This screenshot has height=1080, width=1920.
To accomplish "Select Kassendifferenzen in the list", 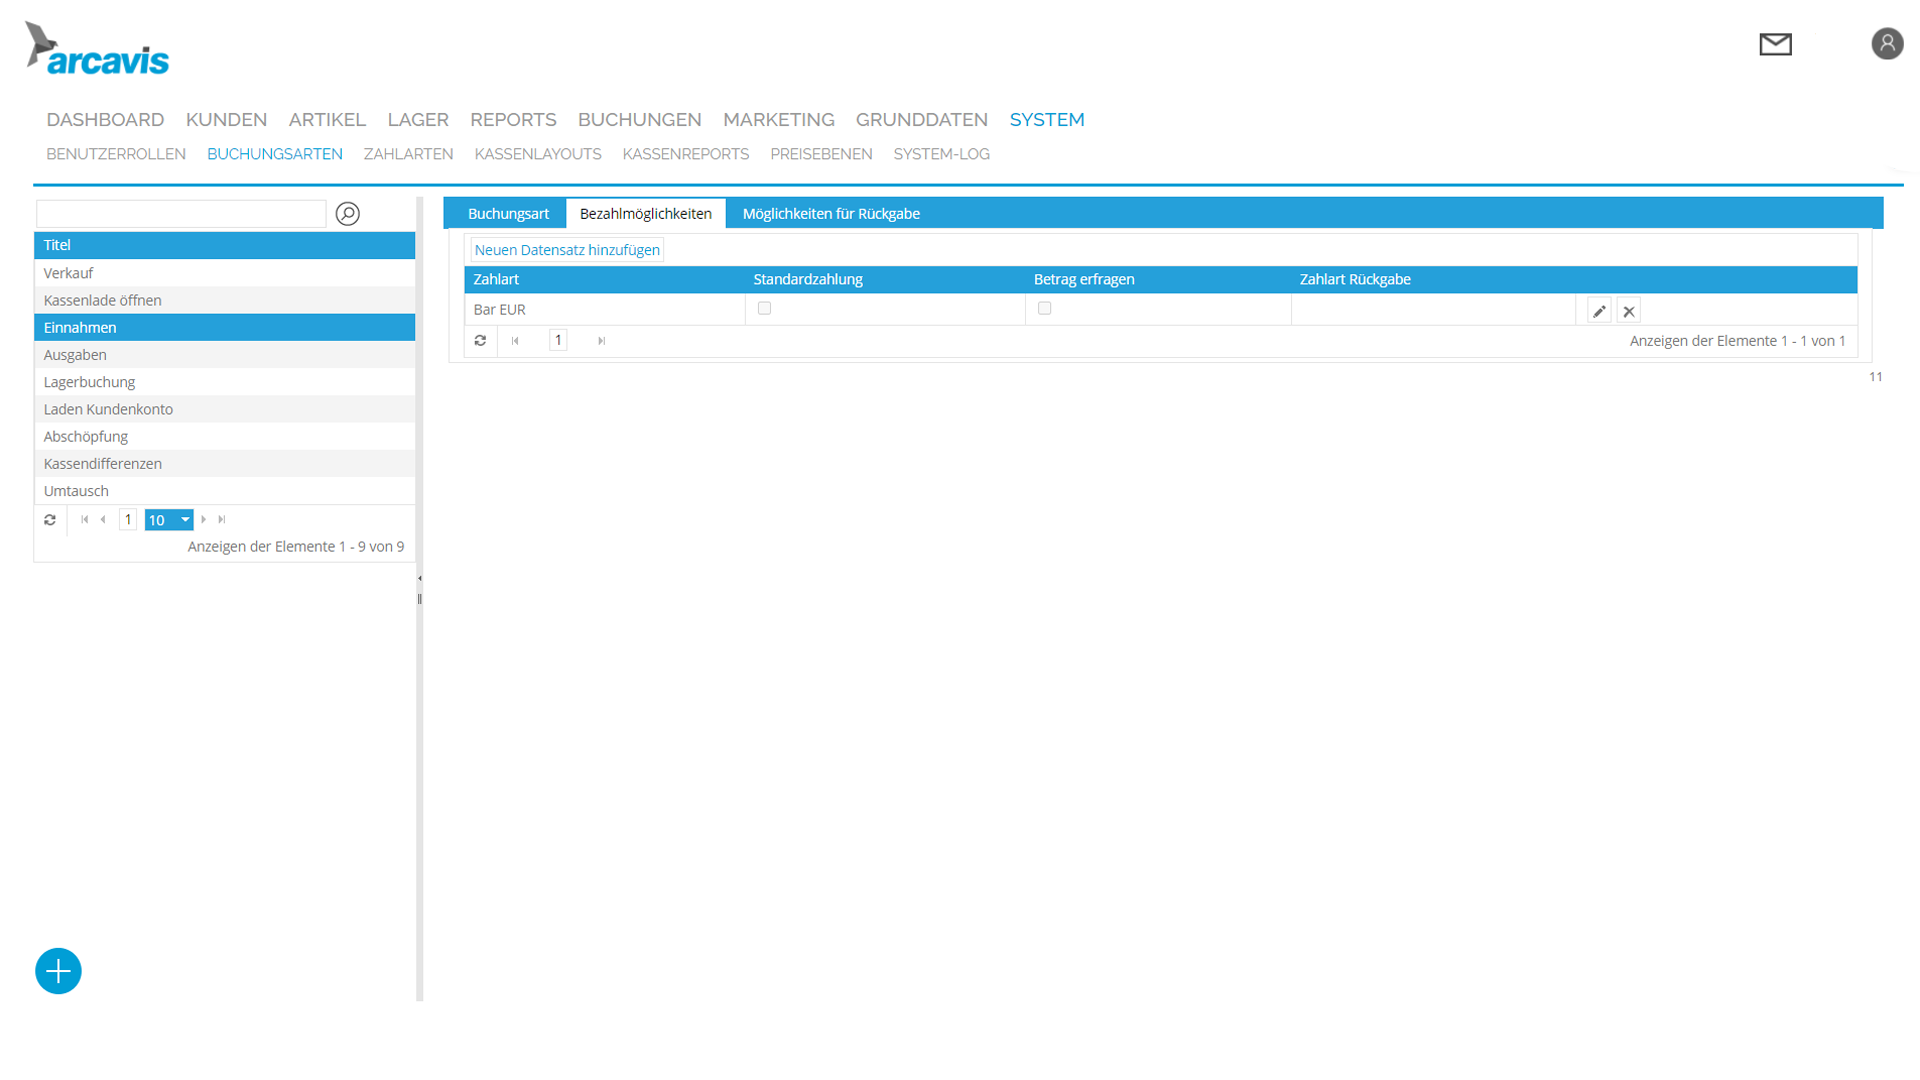I will pos(103,464).
